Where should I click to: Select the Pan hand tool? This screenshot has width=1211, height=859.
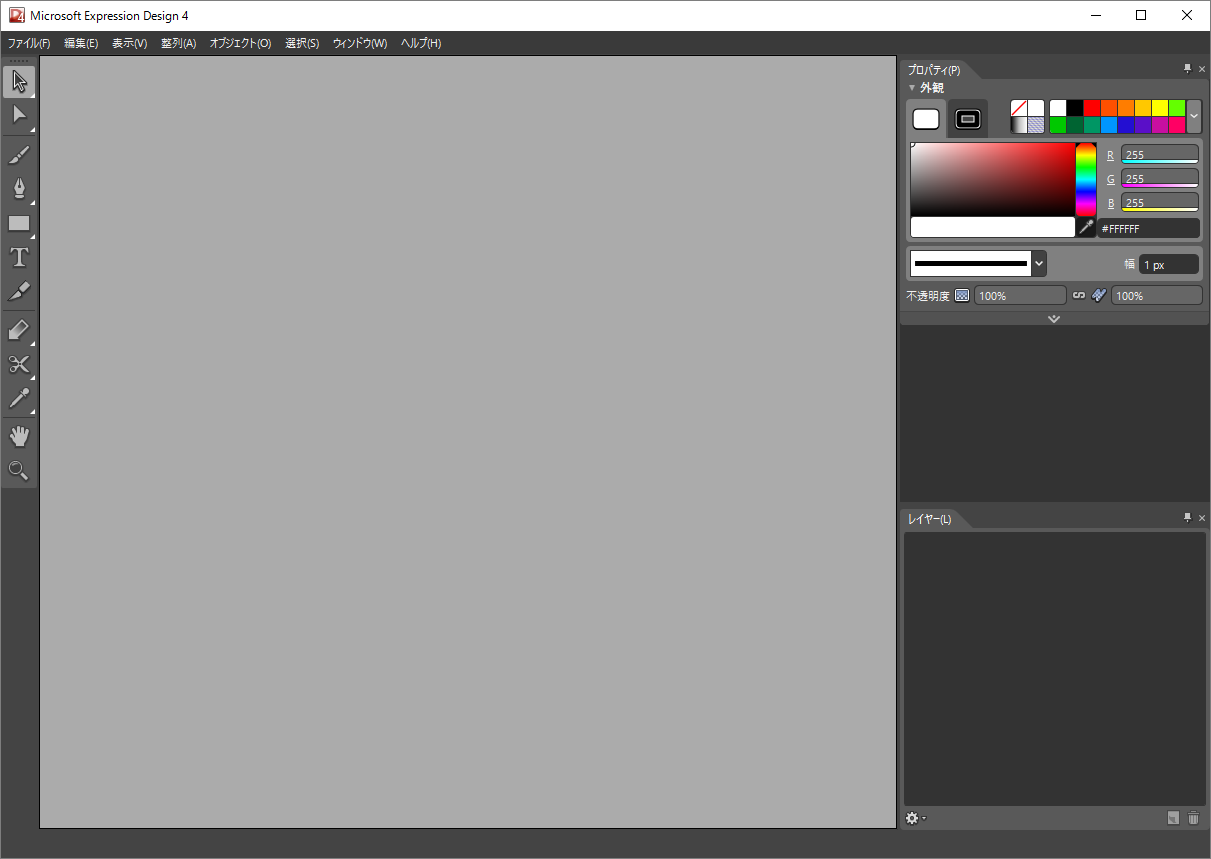coord(19,436)
